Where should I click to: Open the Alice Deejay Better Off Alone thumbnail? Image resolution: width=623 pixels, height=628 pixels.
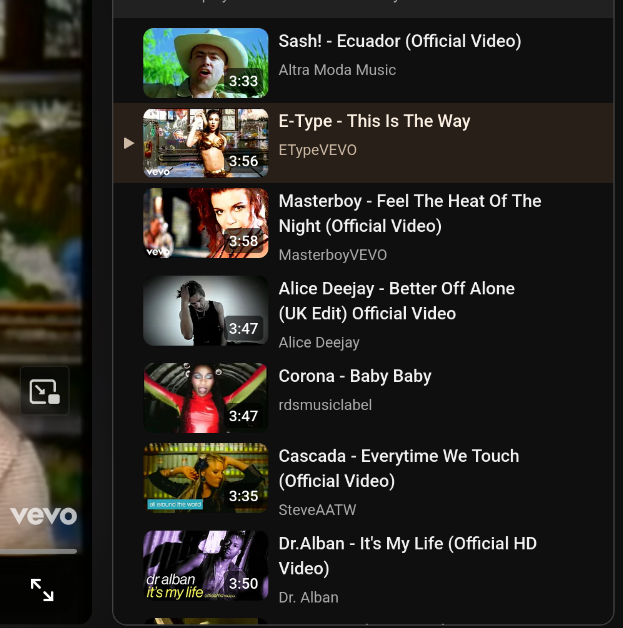[x=205, y=310]
